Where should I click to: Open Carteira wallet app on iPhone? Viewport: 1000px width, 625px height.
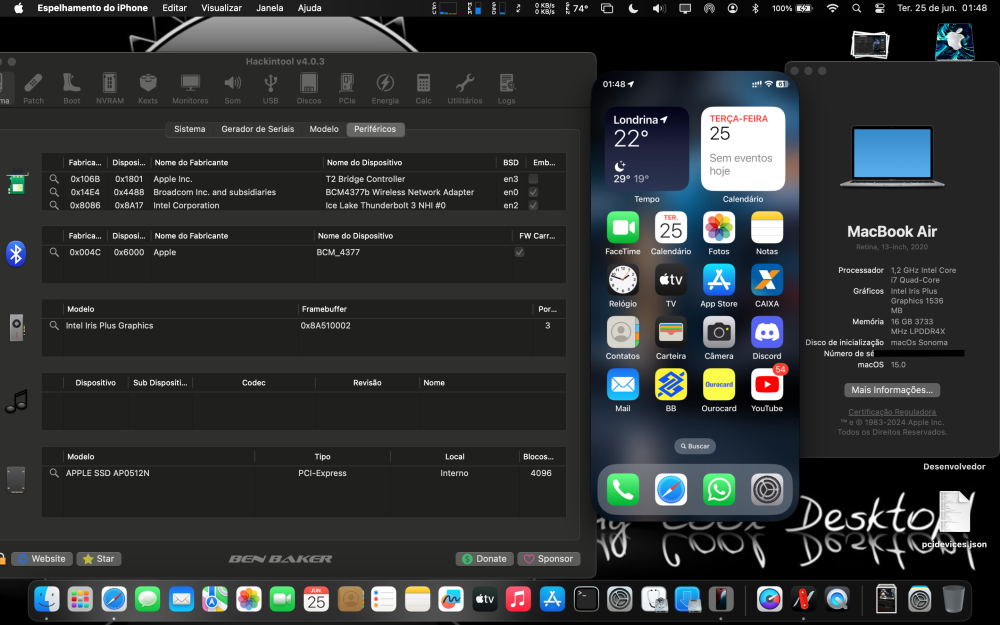coord(671,332)
